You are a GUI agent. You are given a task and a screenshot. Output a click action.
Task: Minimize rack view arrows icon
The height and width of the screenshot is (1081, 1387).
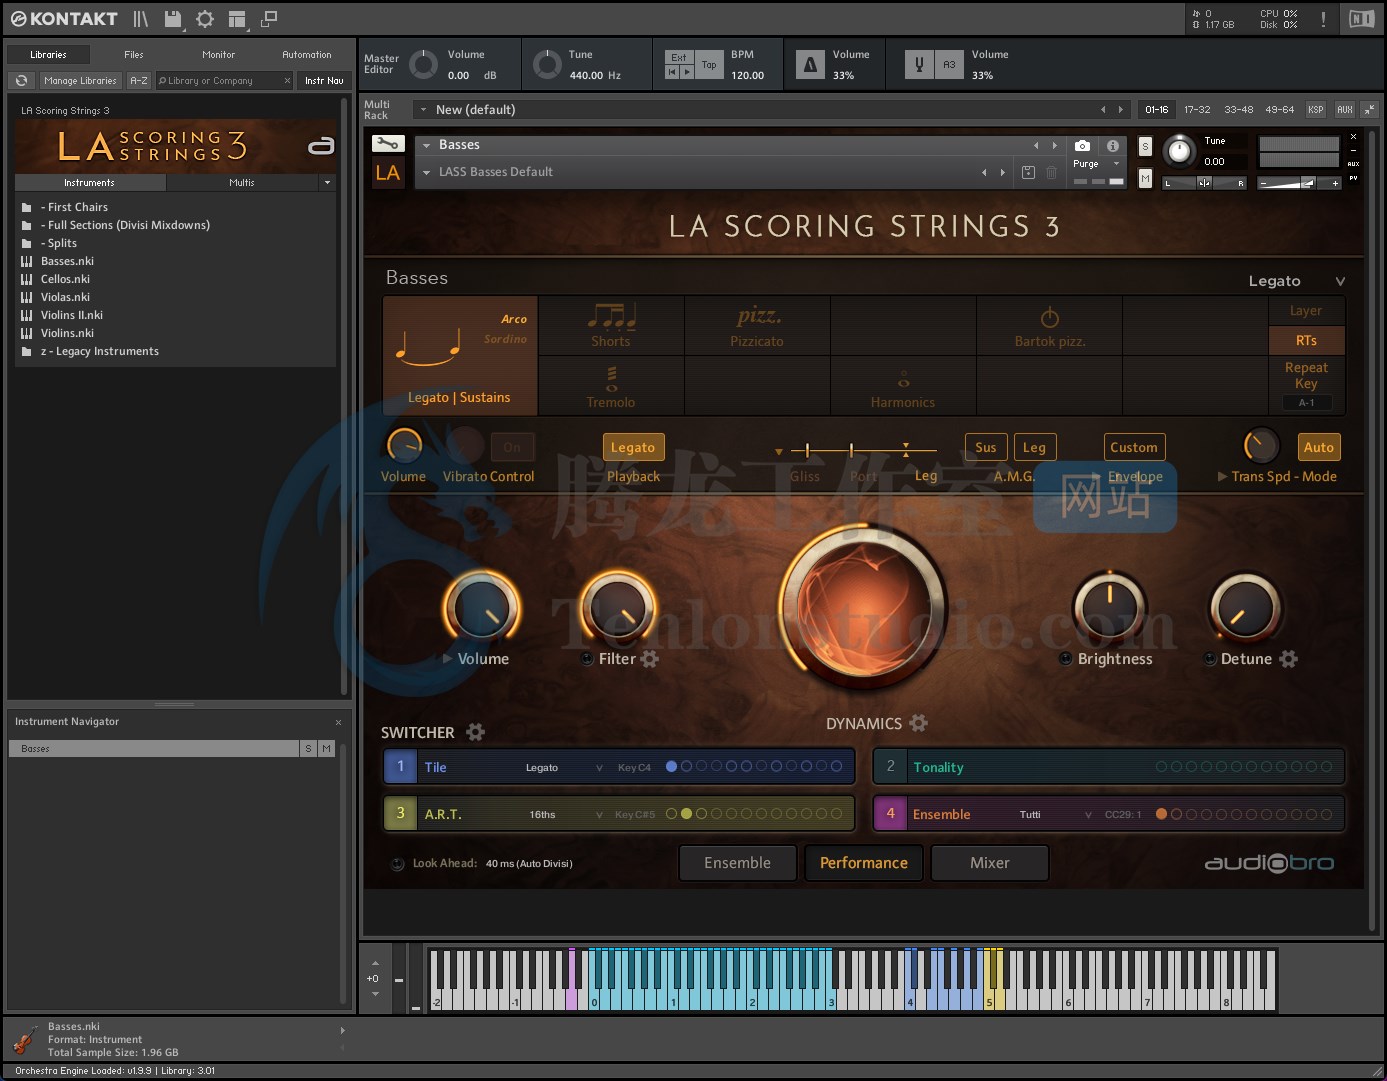pos(1369,110)
